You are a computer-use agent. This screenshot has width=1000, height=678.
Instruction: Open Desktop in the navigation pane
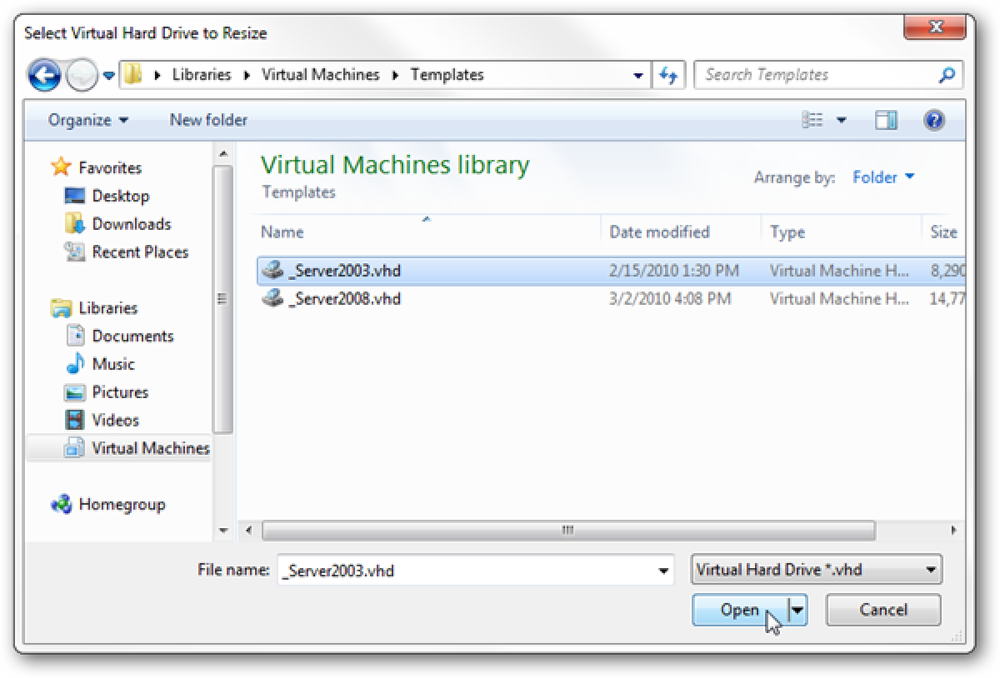(x=121, y=196)
